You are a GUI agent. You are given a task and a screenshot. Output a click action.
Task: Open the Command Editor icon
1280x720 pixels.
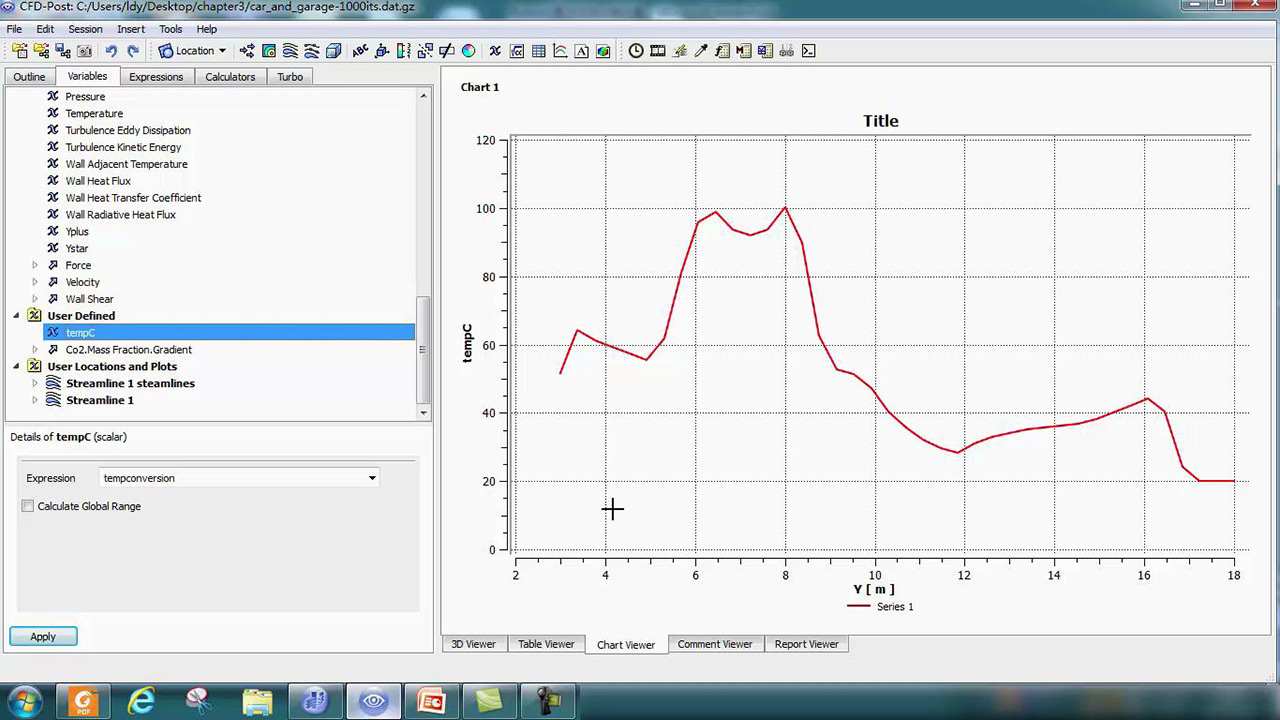tap(808, 51)
